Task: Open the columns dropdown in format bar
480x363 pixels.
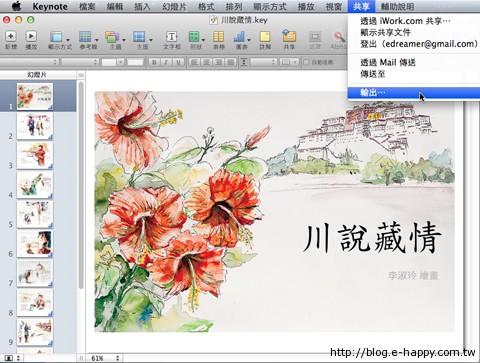Action: (289, 62)
